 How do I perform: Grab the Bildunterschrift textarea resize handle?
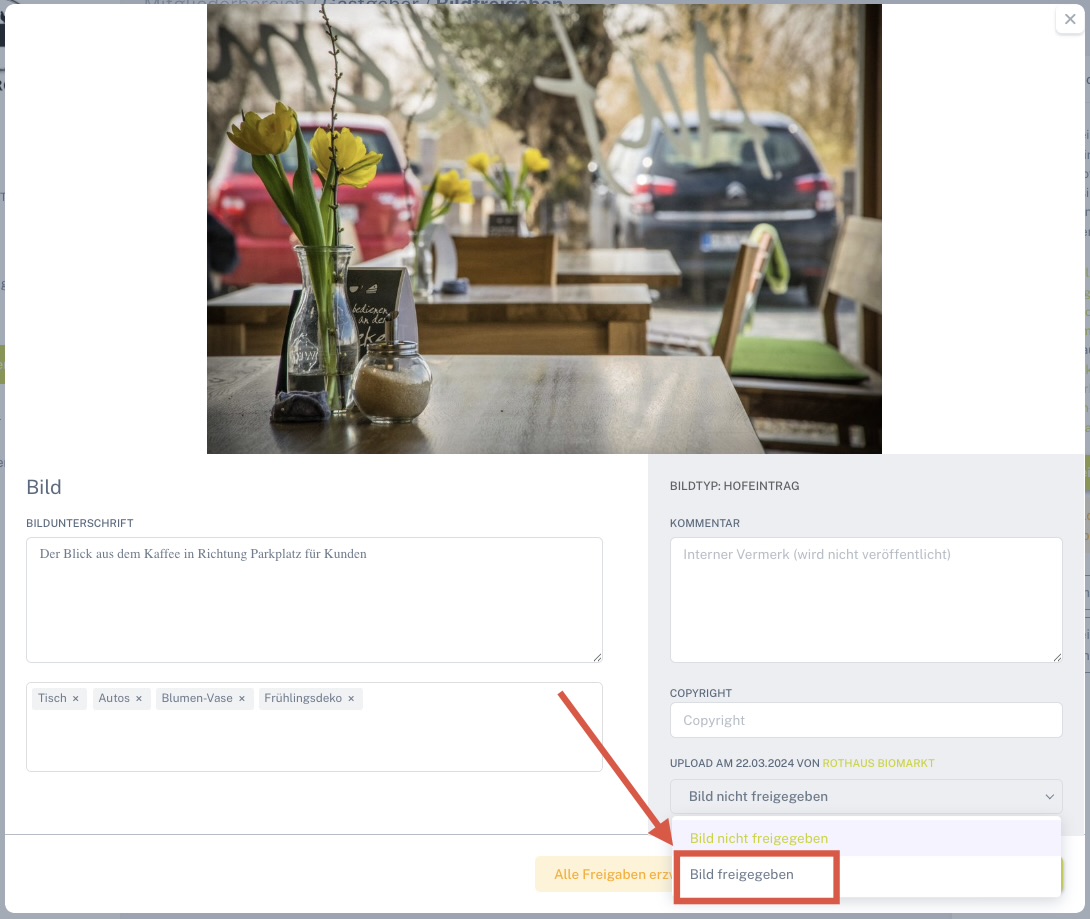pyautogui.click(x=597, y=657)
